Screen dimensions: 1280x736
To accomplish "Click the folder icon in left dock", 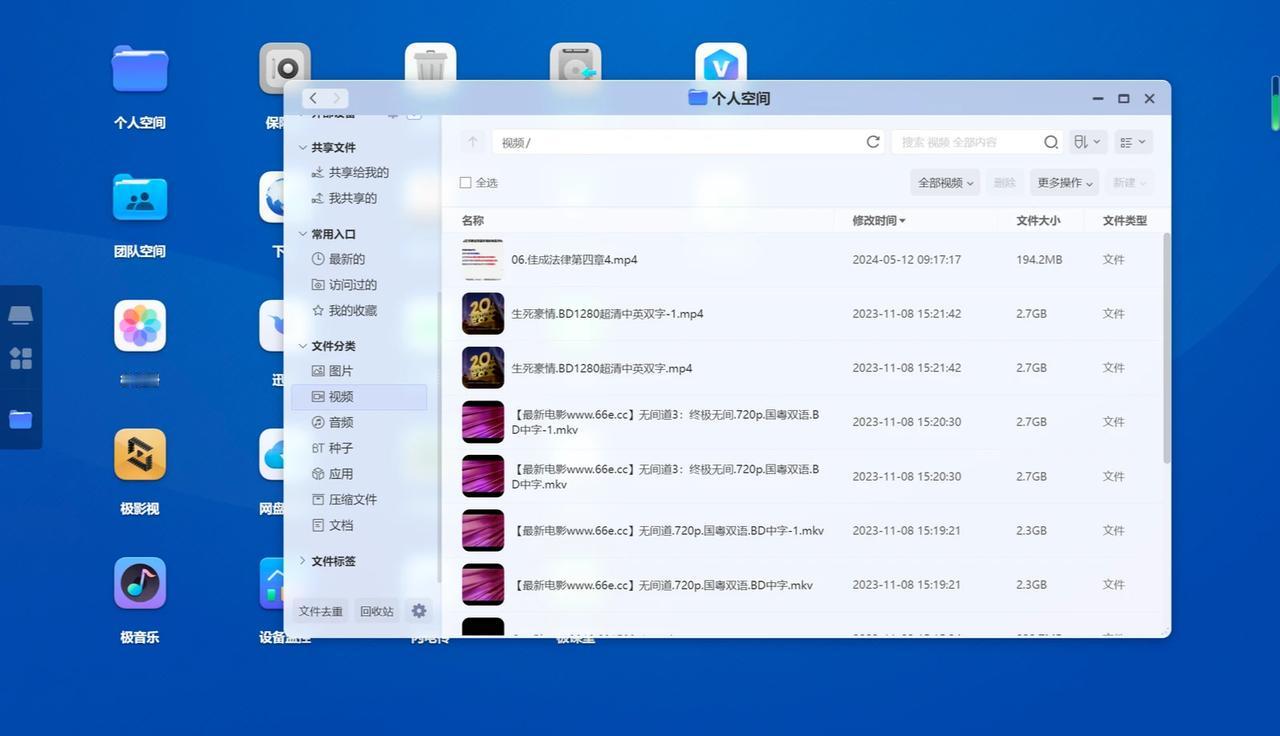I will tap(21, 419).
